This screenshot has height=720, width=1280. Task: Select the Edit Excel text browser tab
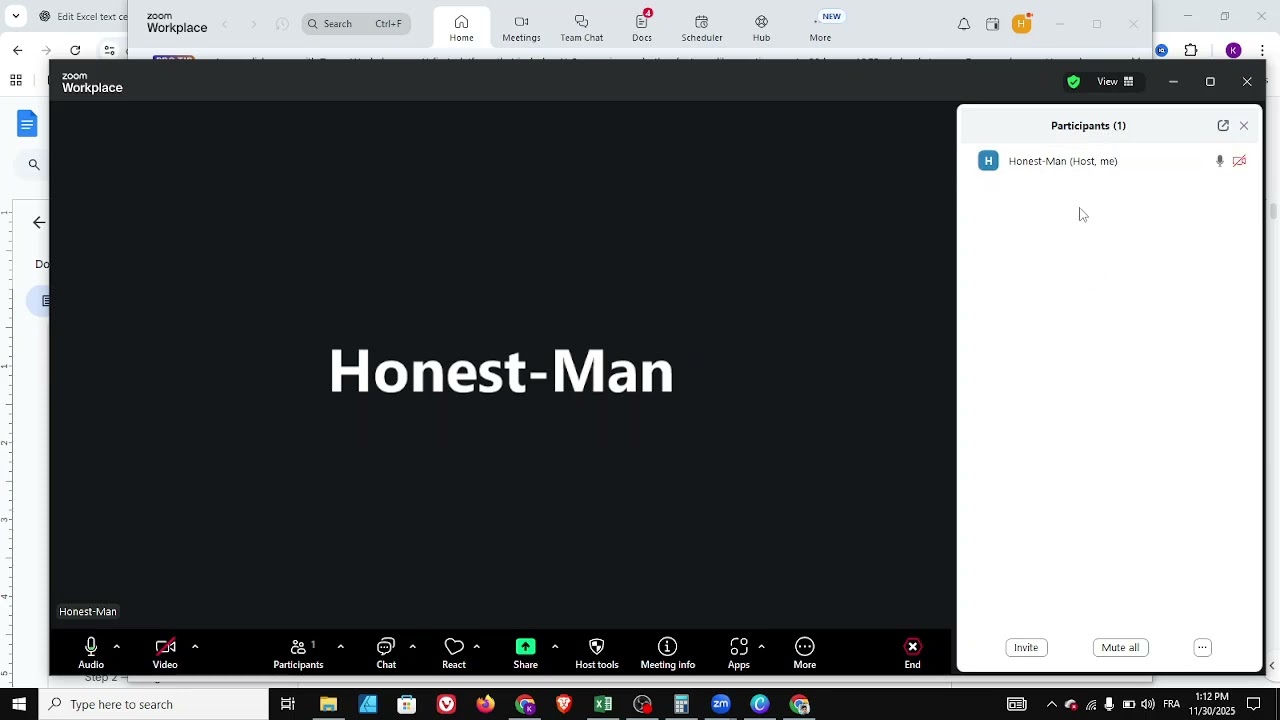tap(82, 16)
